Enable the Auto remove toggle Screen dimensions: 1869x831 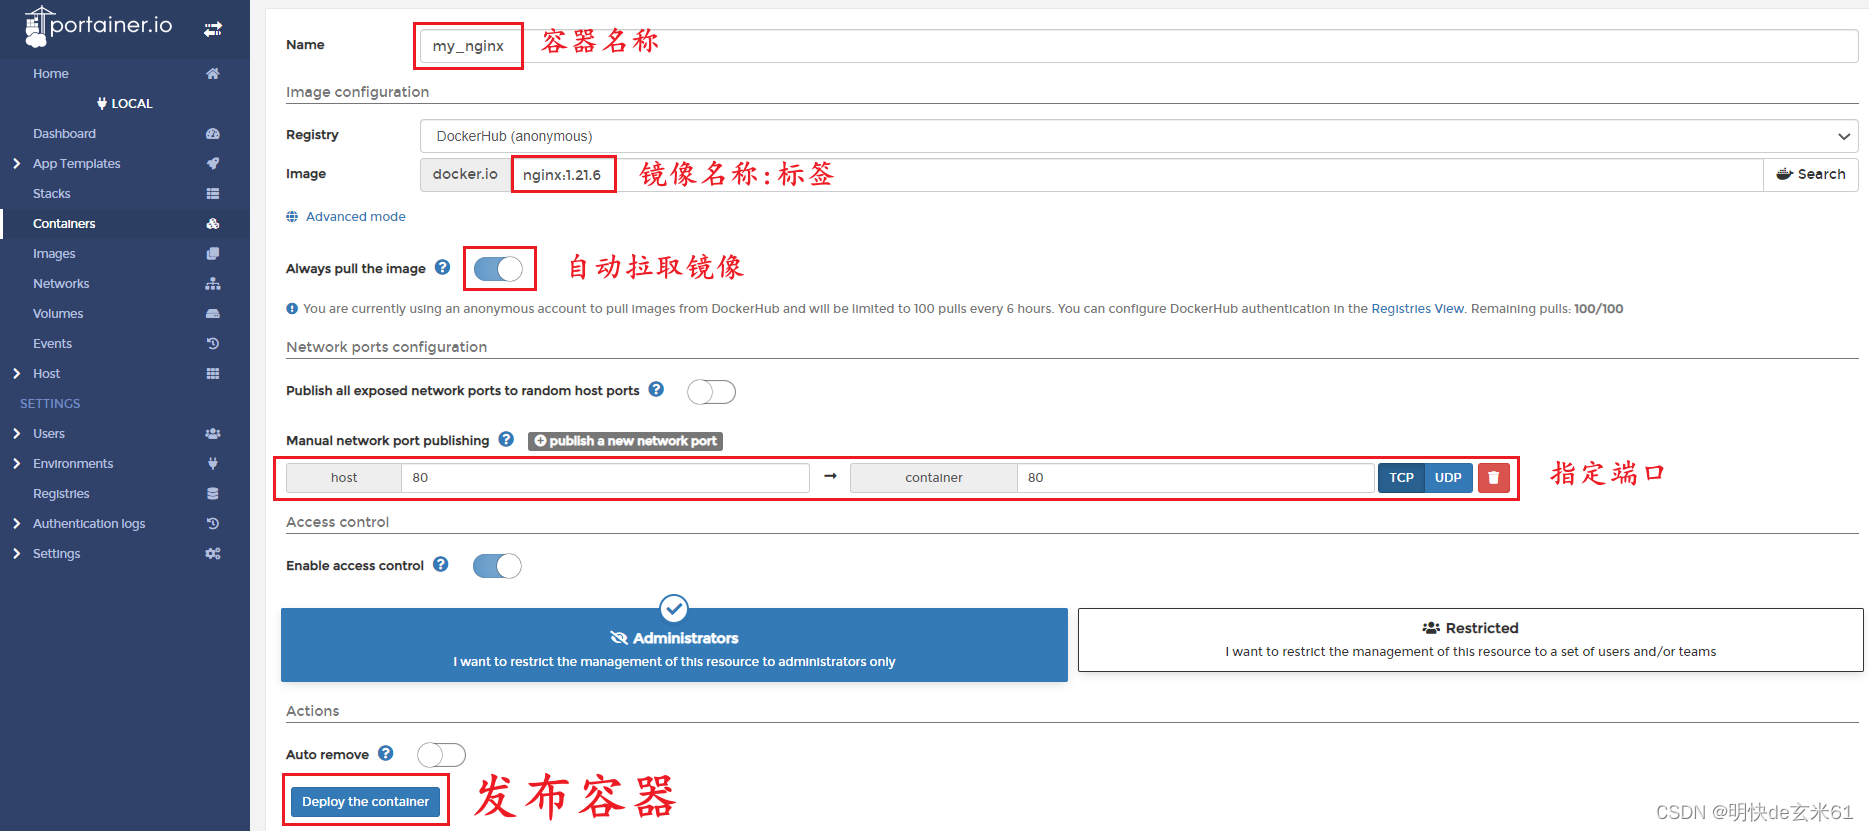point(441,755)
